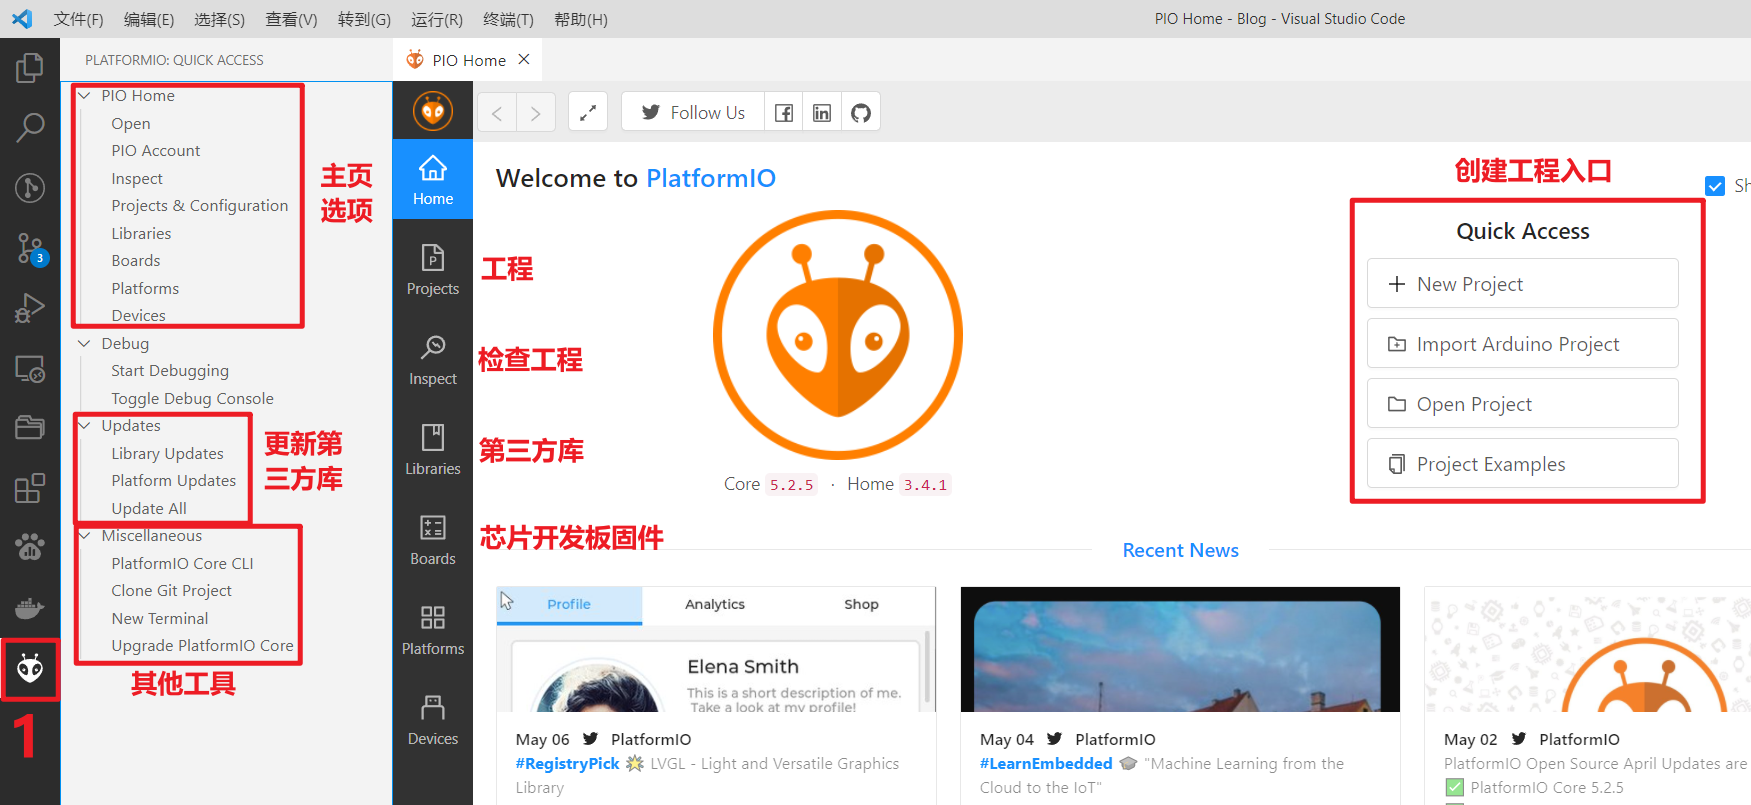Select New Terminal tree item
The width and height of the screenshot is (1751, 805).
coord(160,619)
